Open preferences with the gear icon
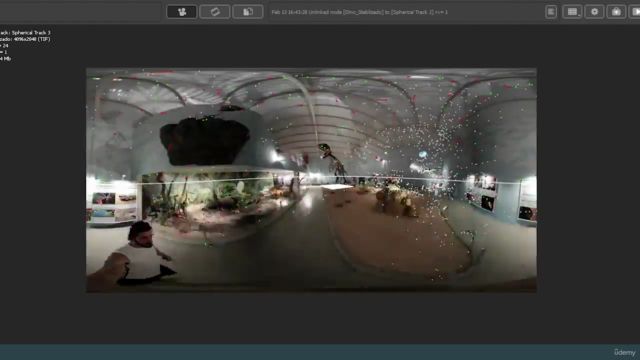Screen dimensions: 640x360 [594, 12]
